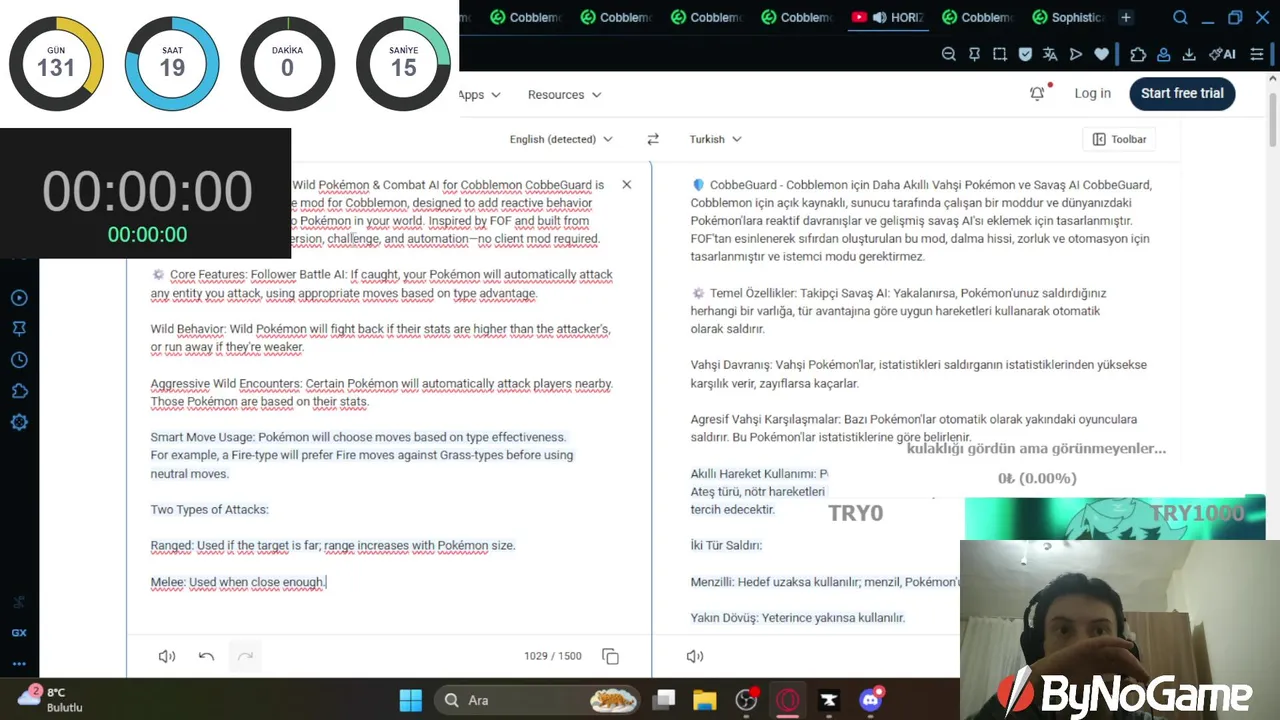
Task: Switch to the Sophisticated tab
Action: 1068,17
